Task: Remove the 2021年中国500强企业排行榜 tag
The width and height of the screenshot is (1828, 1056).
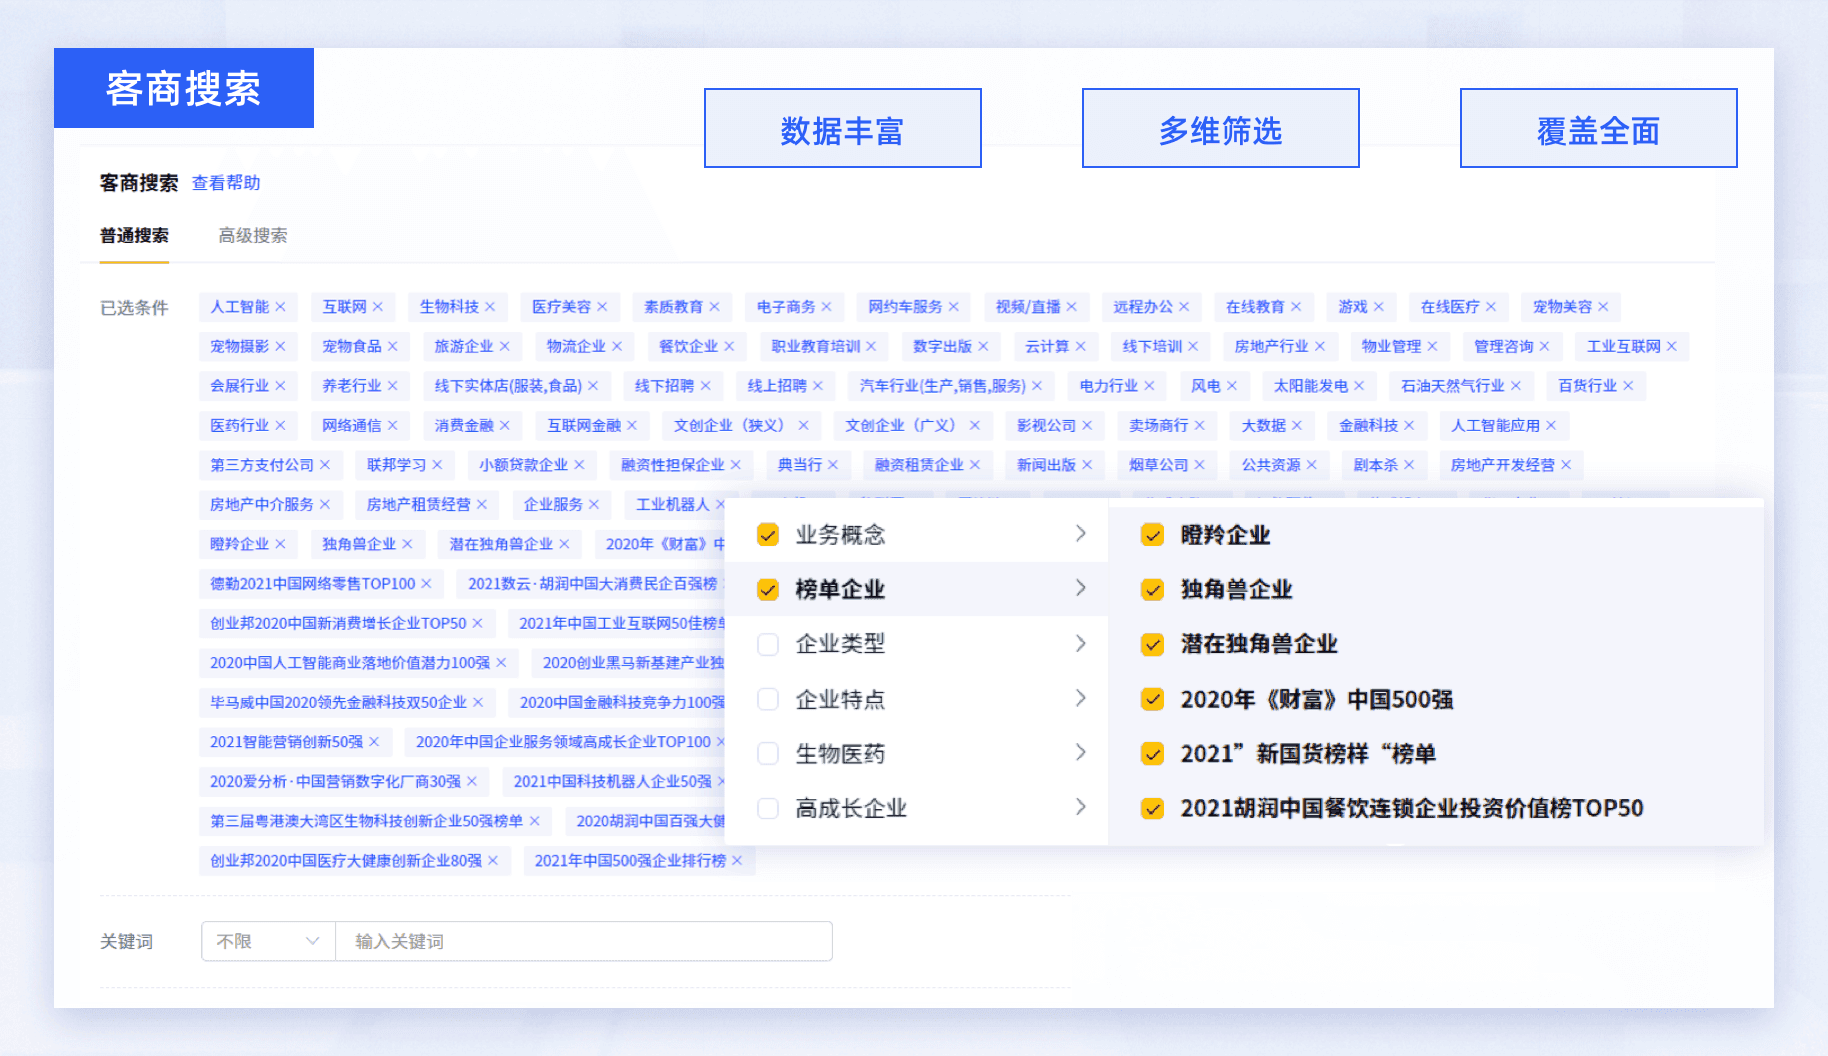Action: coord(737,861)
